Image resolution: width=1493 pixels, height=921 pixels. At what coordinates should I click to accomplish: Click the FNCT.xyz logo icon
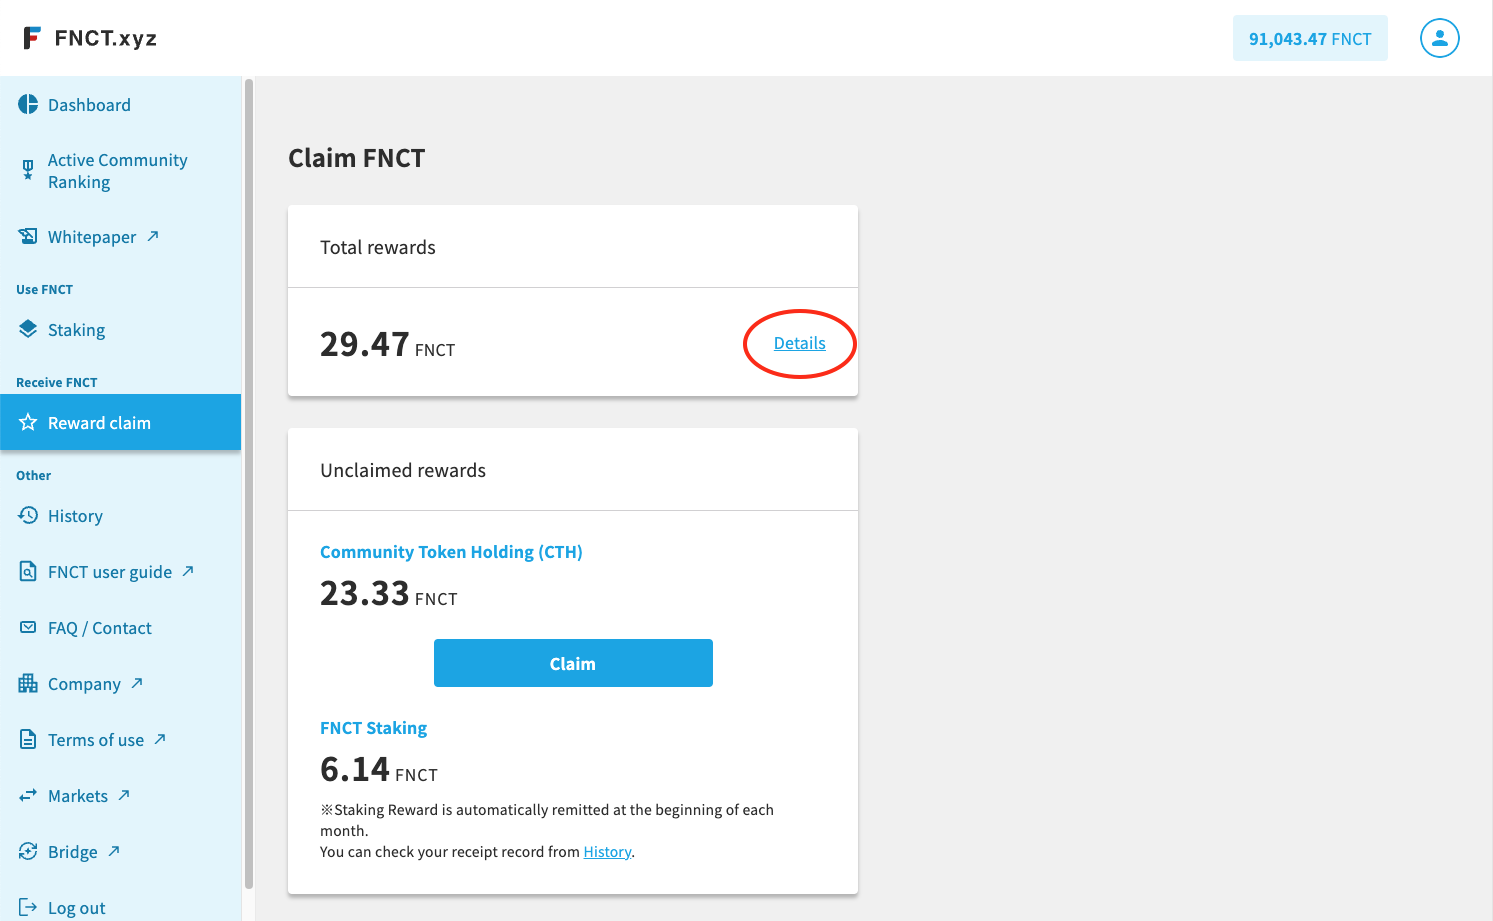point(32,38)
